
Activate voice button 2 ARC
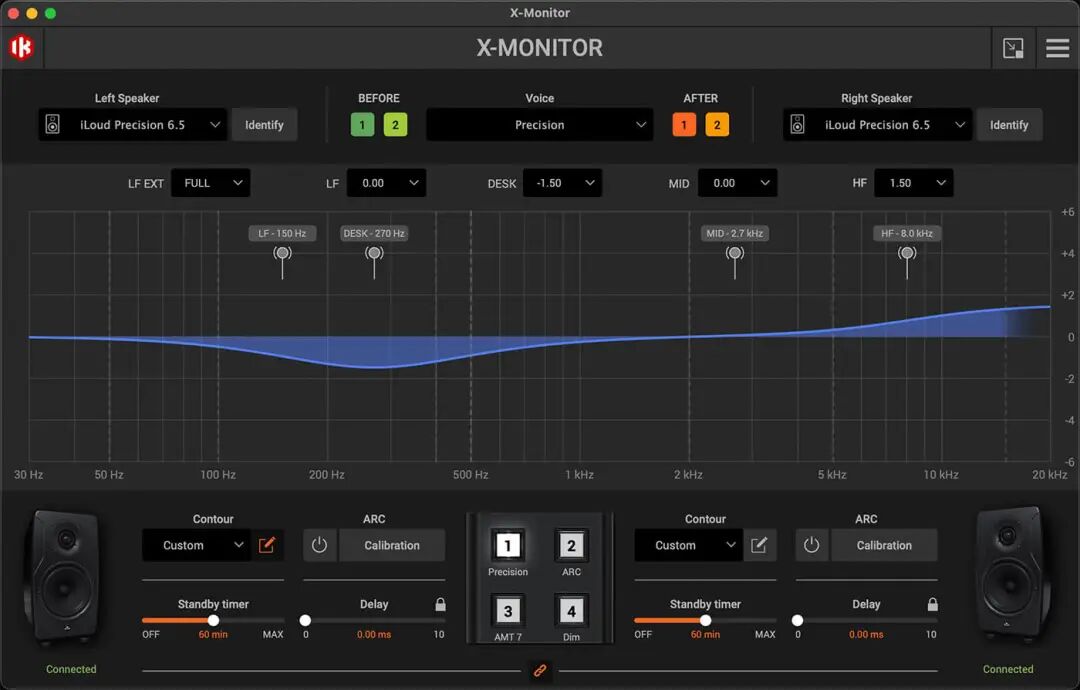[571, 545]
